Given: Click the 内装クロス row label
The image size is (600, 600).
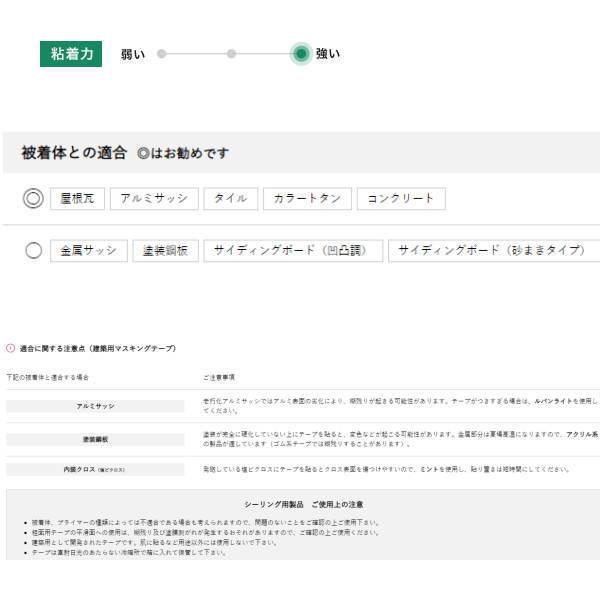Looking at the screenshot, I should [x=95, y=469].
